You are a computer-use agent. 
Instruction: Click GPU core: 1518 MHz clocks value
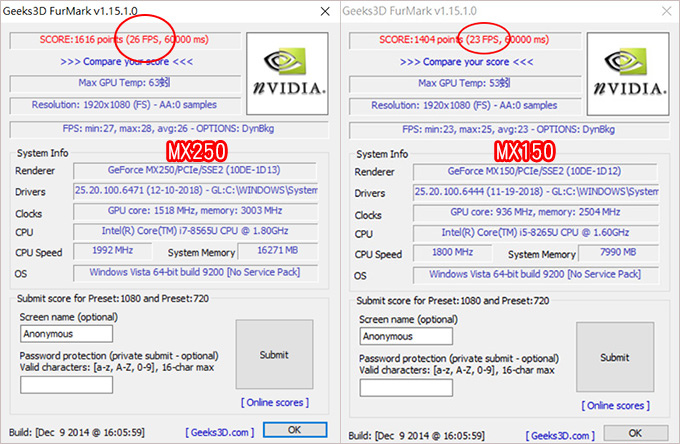[x=195, y=211]
